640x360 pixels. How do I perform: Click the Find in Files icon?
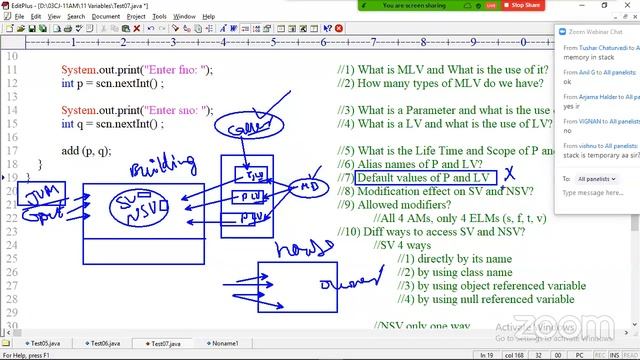198,29
